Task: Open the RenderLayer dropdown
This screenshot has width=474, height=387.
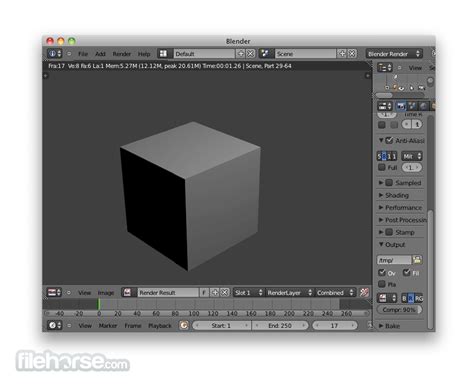Action: pyautogui.click(x=289, y=293)
